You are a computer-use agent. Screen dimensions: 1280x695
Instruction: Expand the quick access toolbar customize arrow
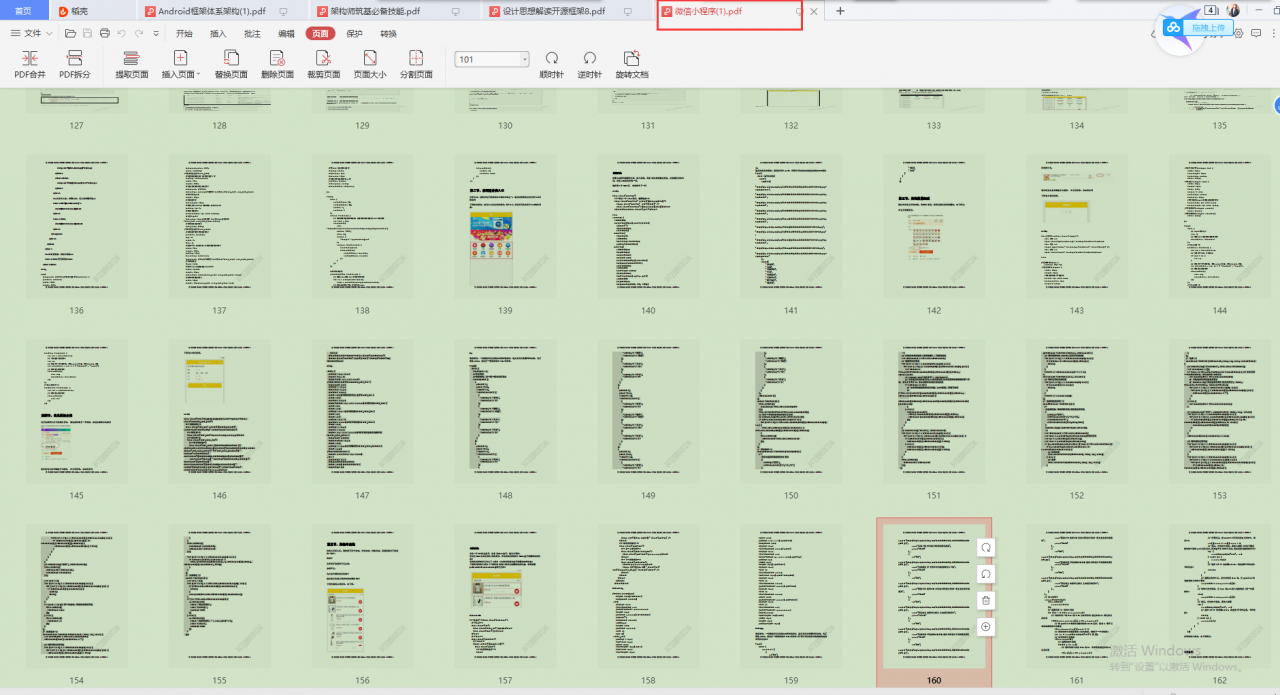[x=156, y=33]
